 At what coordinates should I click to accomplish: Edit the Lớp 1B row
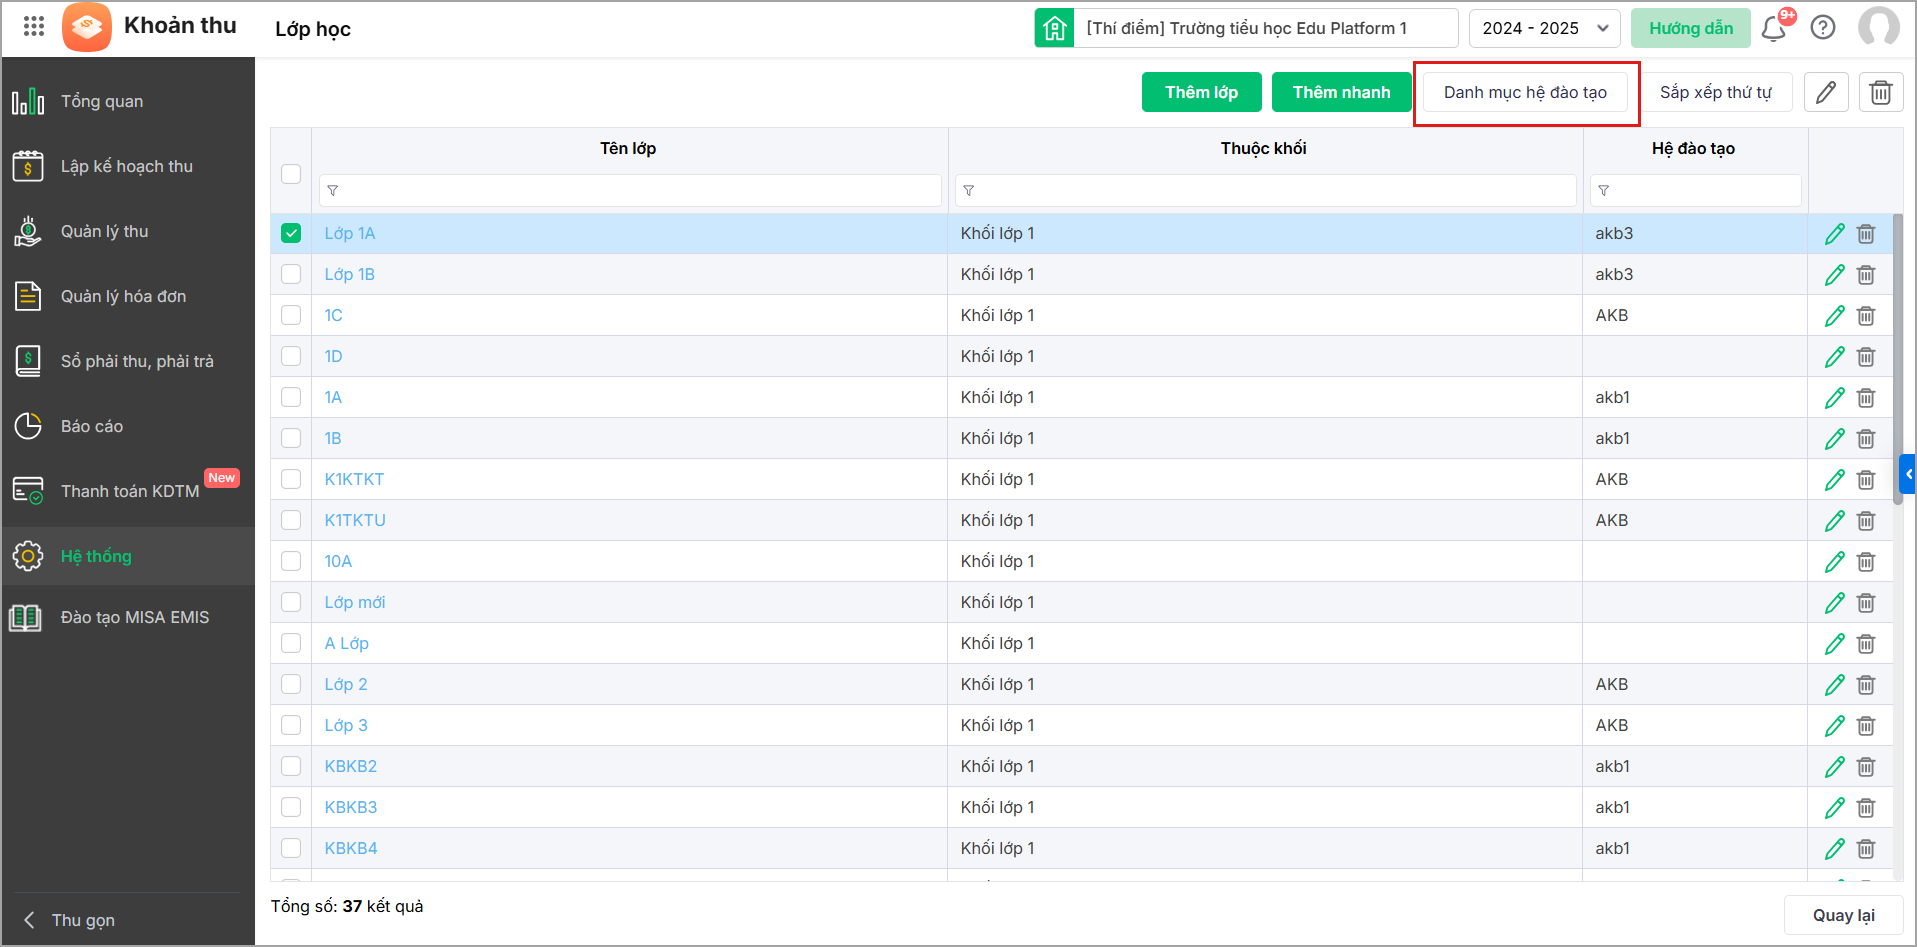[1835, 275]
